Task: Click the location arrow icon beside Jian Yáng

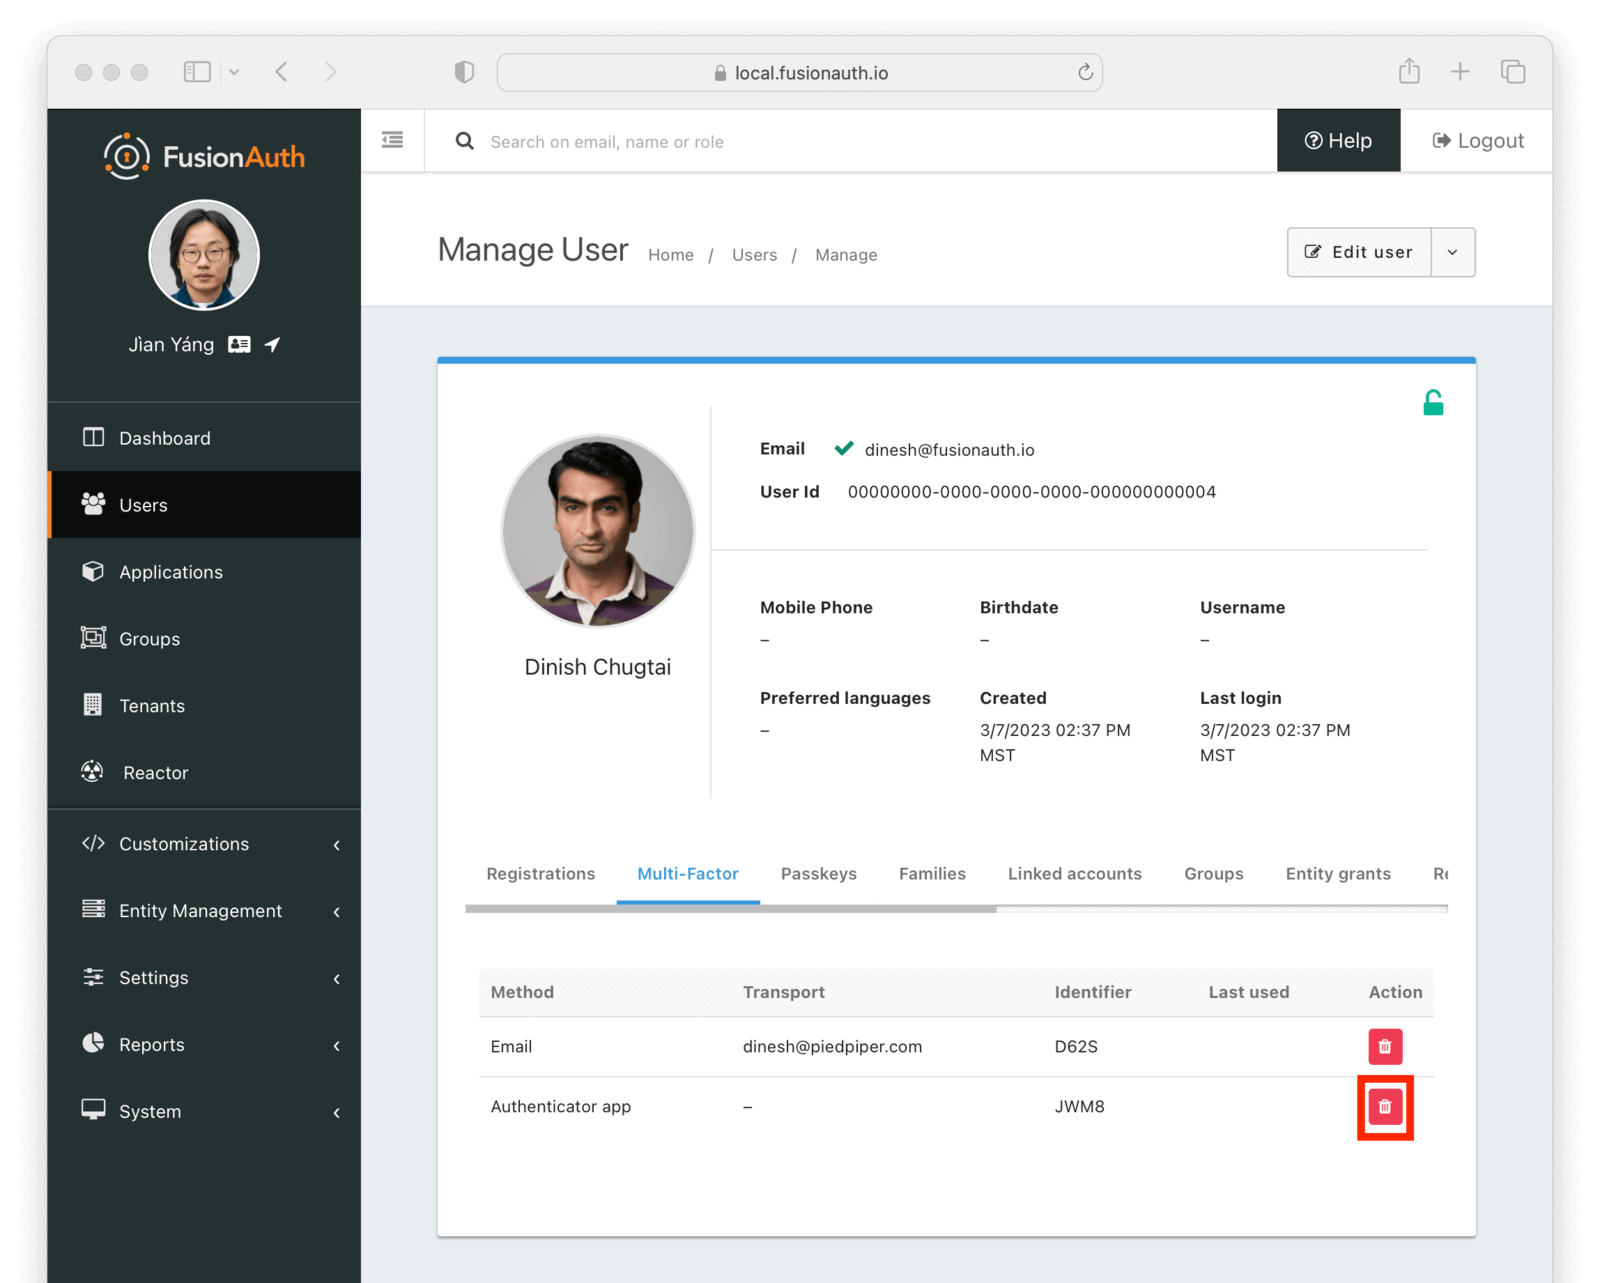Action: pos(272,344)
